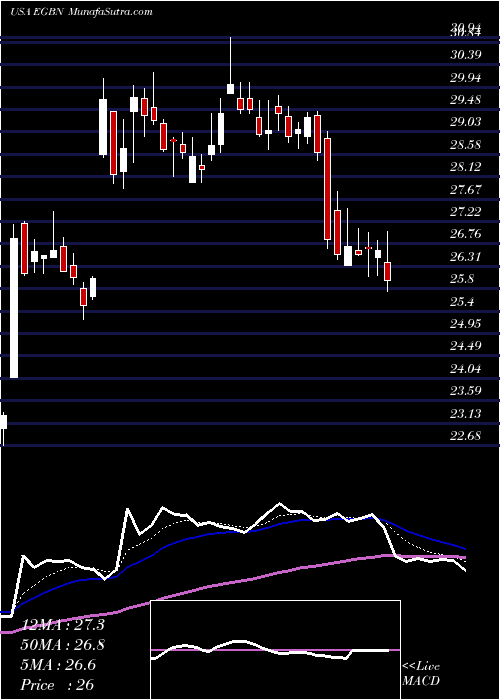Click the small white candle near 23.13 at left edge

click(4, 422)
